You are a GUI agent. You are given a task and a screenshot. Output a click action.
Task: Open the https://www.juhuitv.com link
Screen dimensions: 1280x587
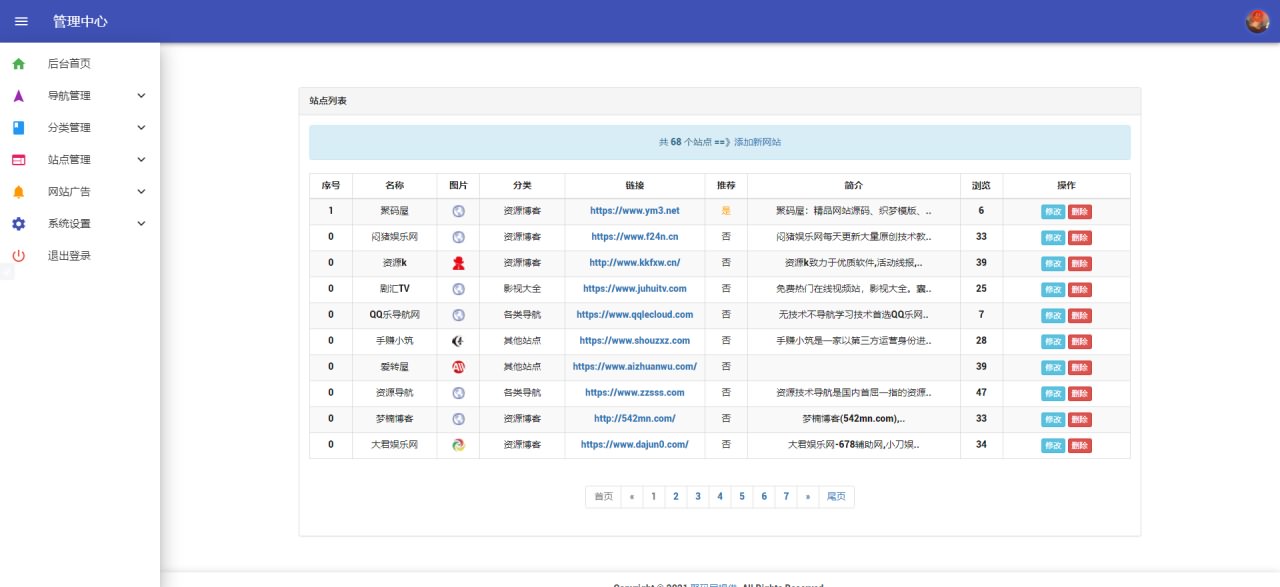(634, 289)
